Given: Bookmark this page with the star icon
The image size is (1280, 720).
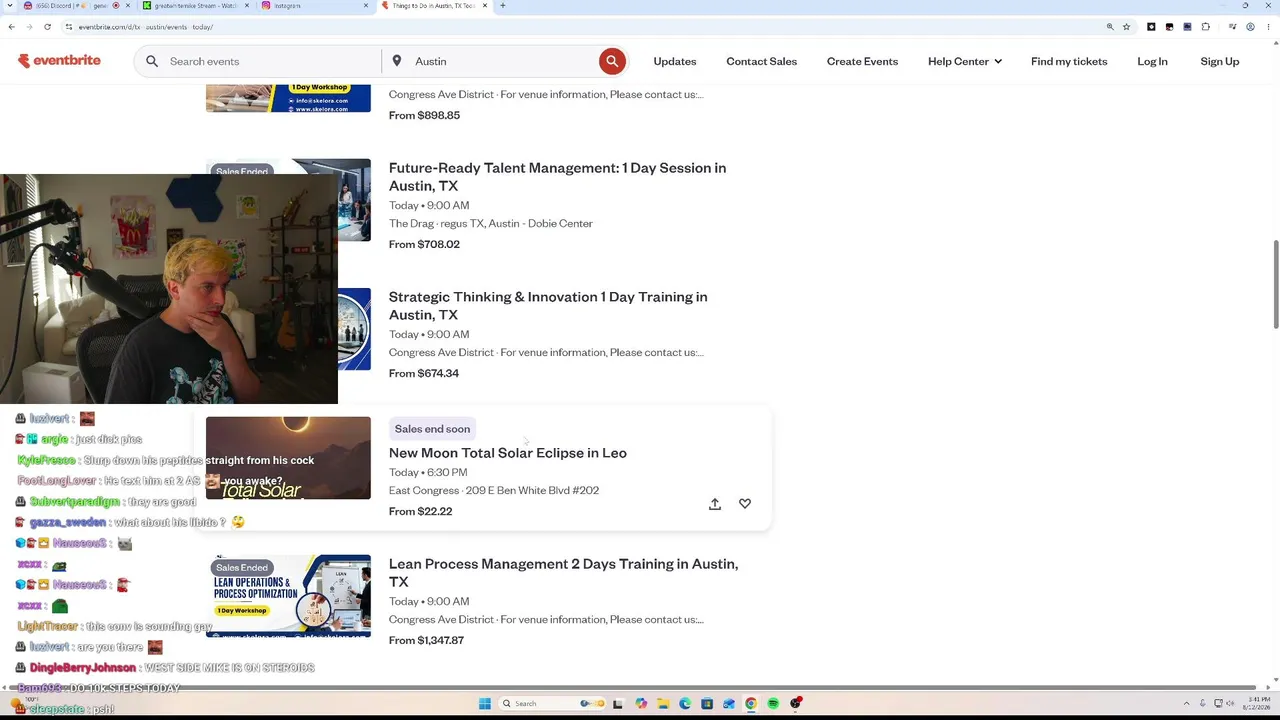Looking at the screenshot, I should click(1126, 27).
